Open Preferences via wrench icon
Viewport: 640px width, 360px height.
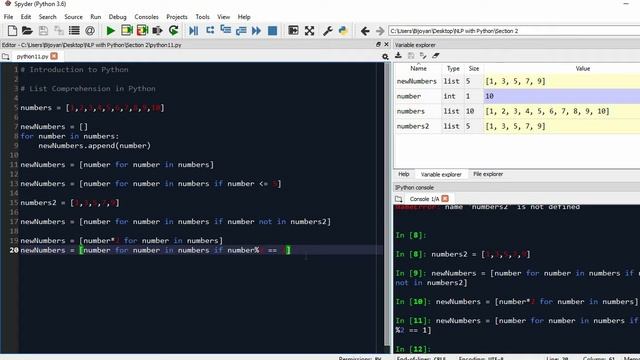click(327, 31)
